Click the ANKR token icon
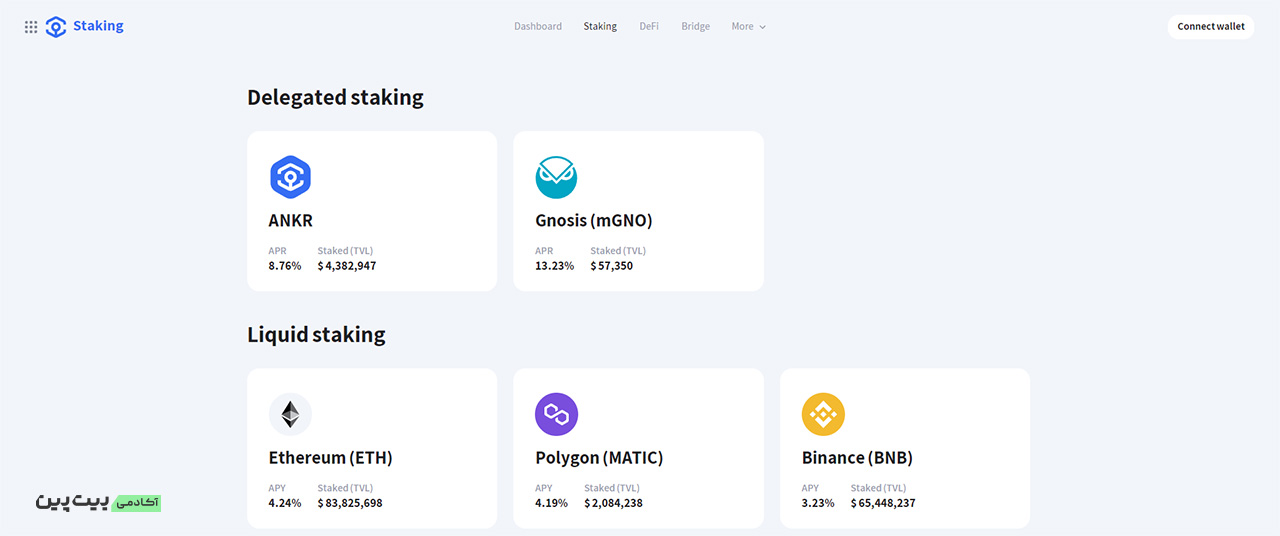 (x=290, y=178)
